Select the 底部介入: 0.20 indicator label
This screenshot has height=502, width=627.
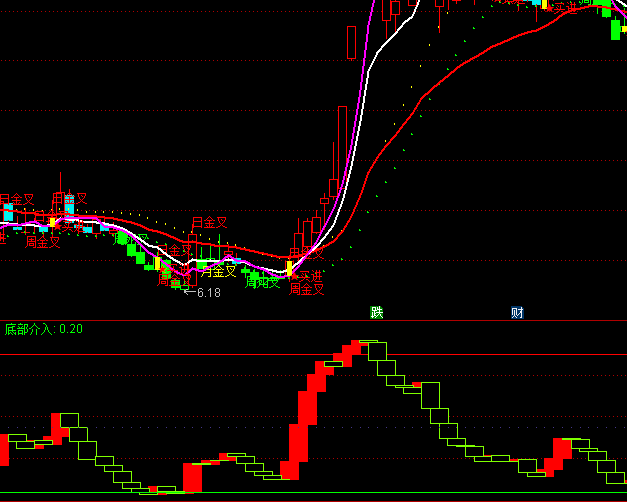(44, 329)
